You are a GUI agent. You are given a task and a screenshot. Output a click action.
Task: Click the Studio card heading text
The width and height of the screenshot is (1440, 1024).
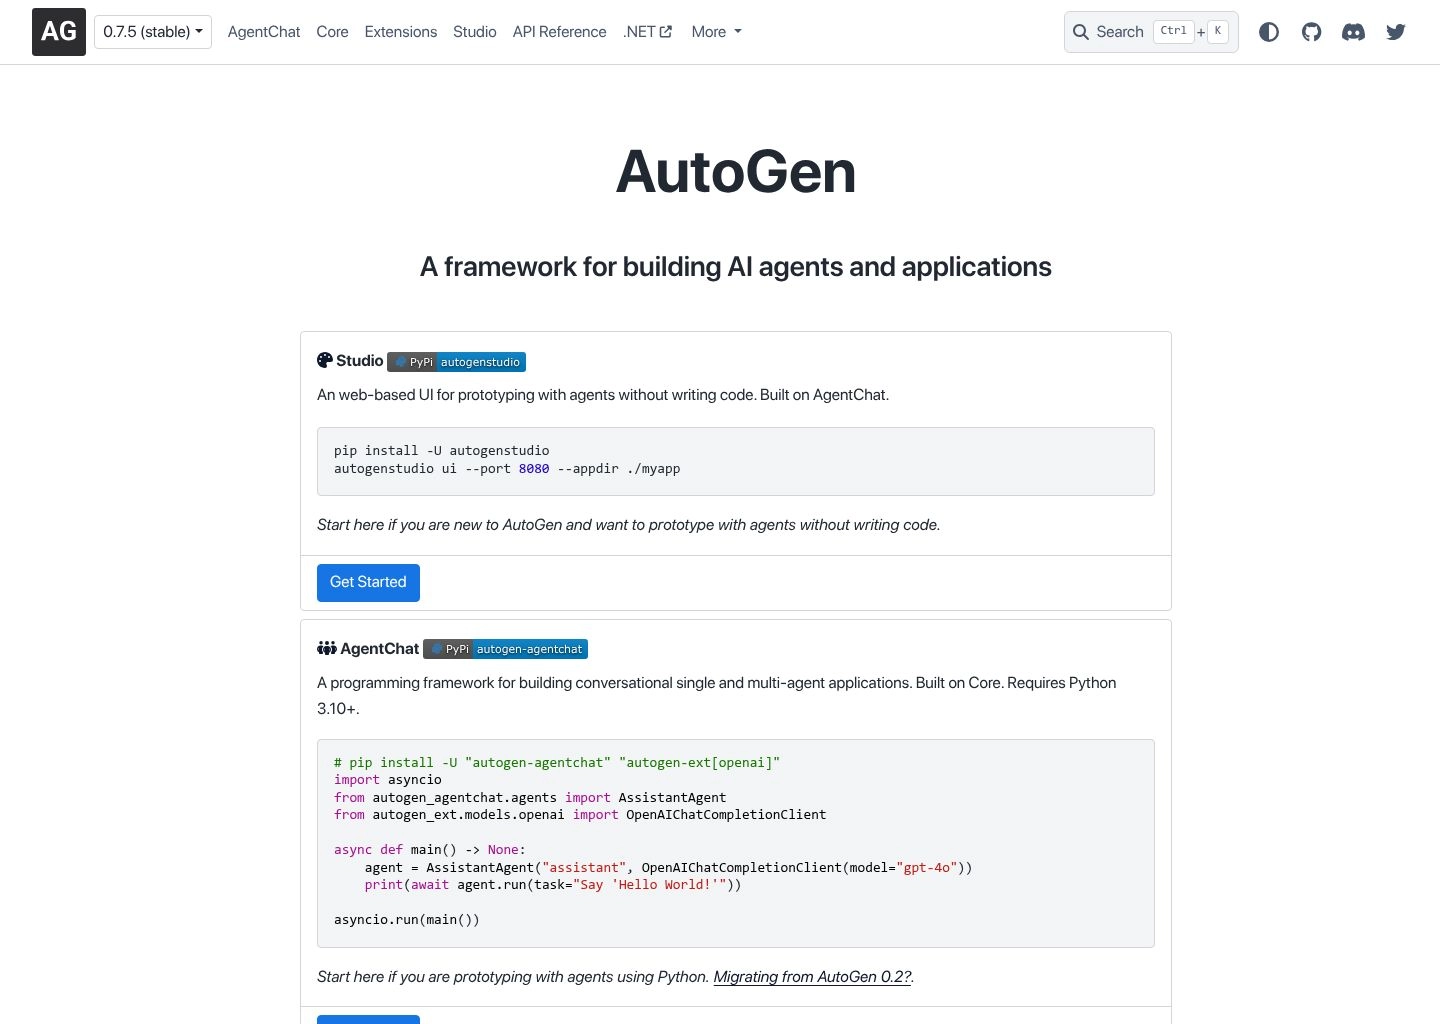[360, 360]
